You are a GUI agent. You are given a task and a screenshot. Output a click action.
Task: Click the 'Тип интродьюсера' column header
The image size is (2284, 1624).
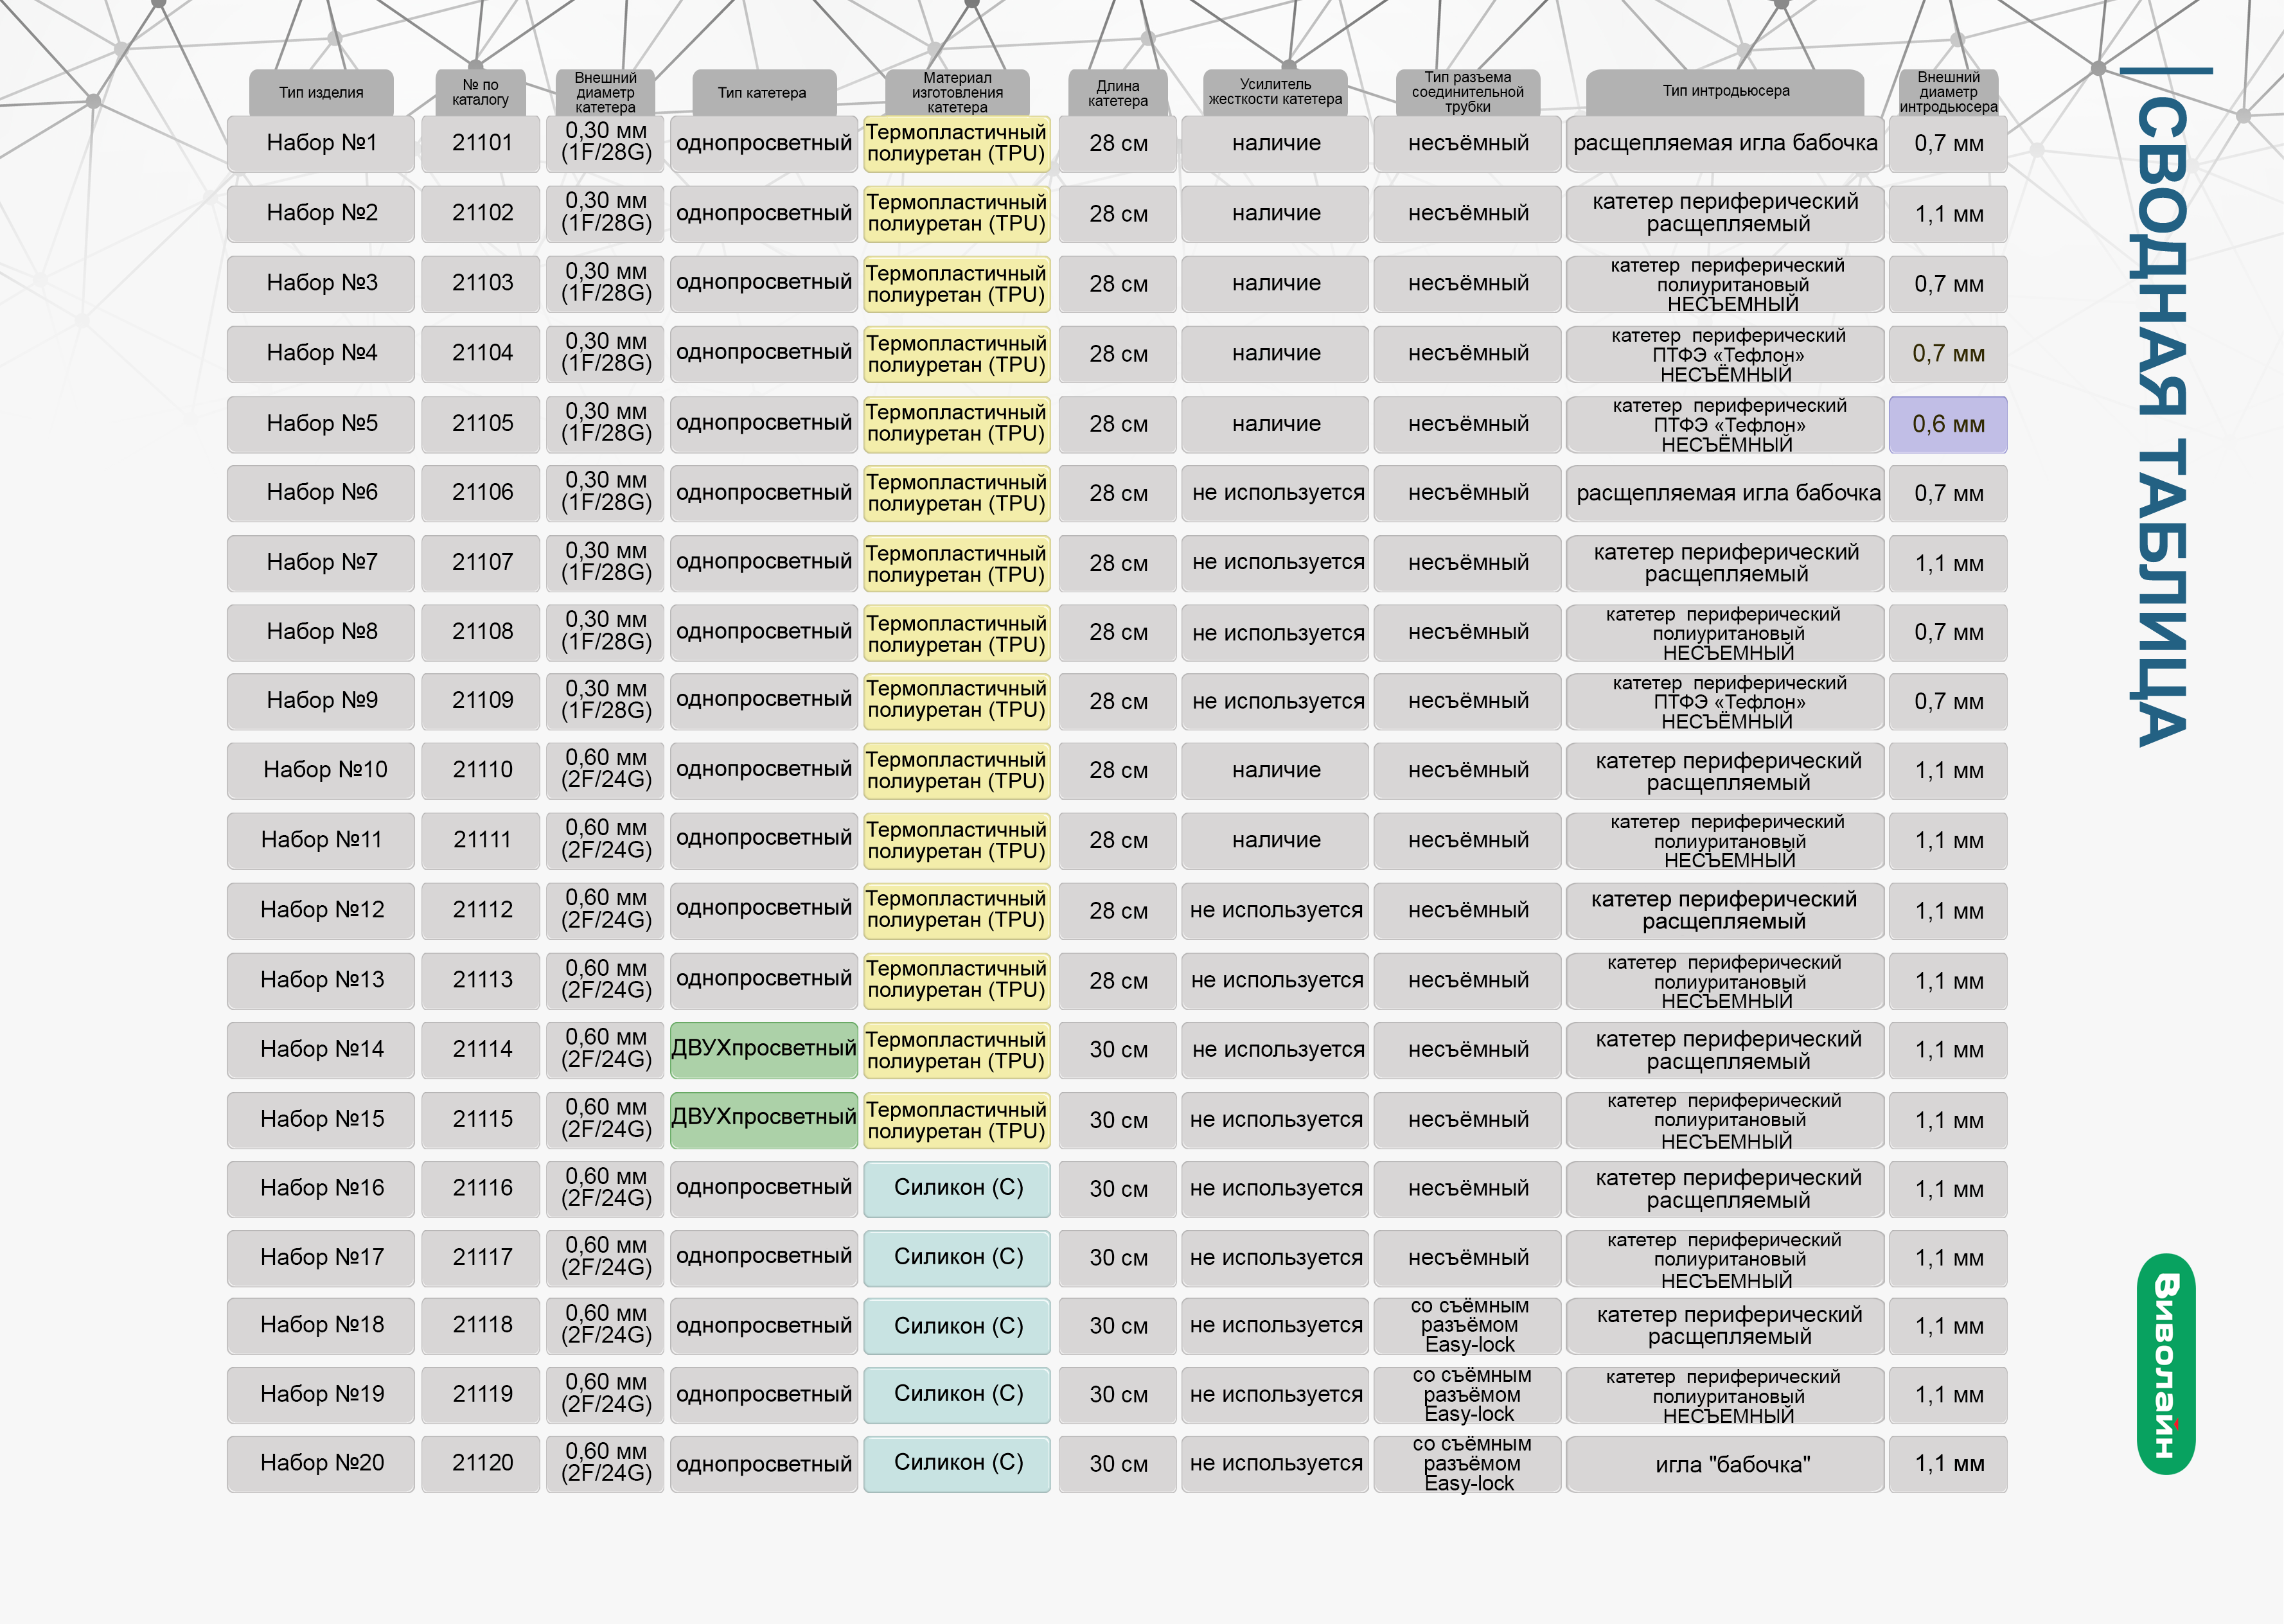(x=1726, y=92)
